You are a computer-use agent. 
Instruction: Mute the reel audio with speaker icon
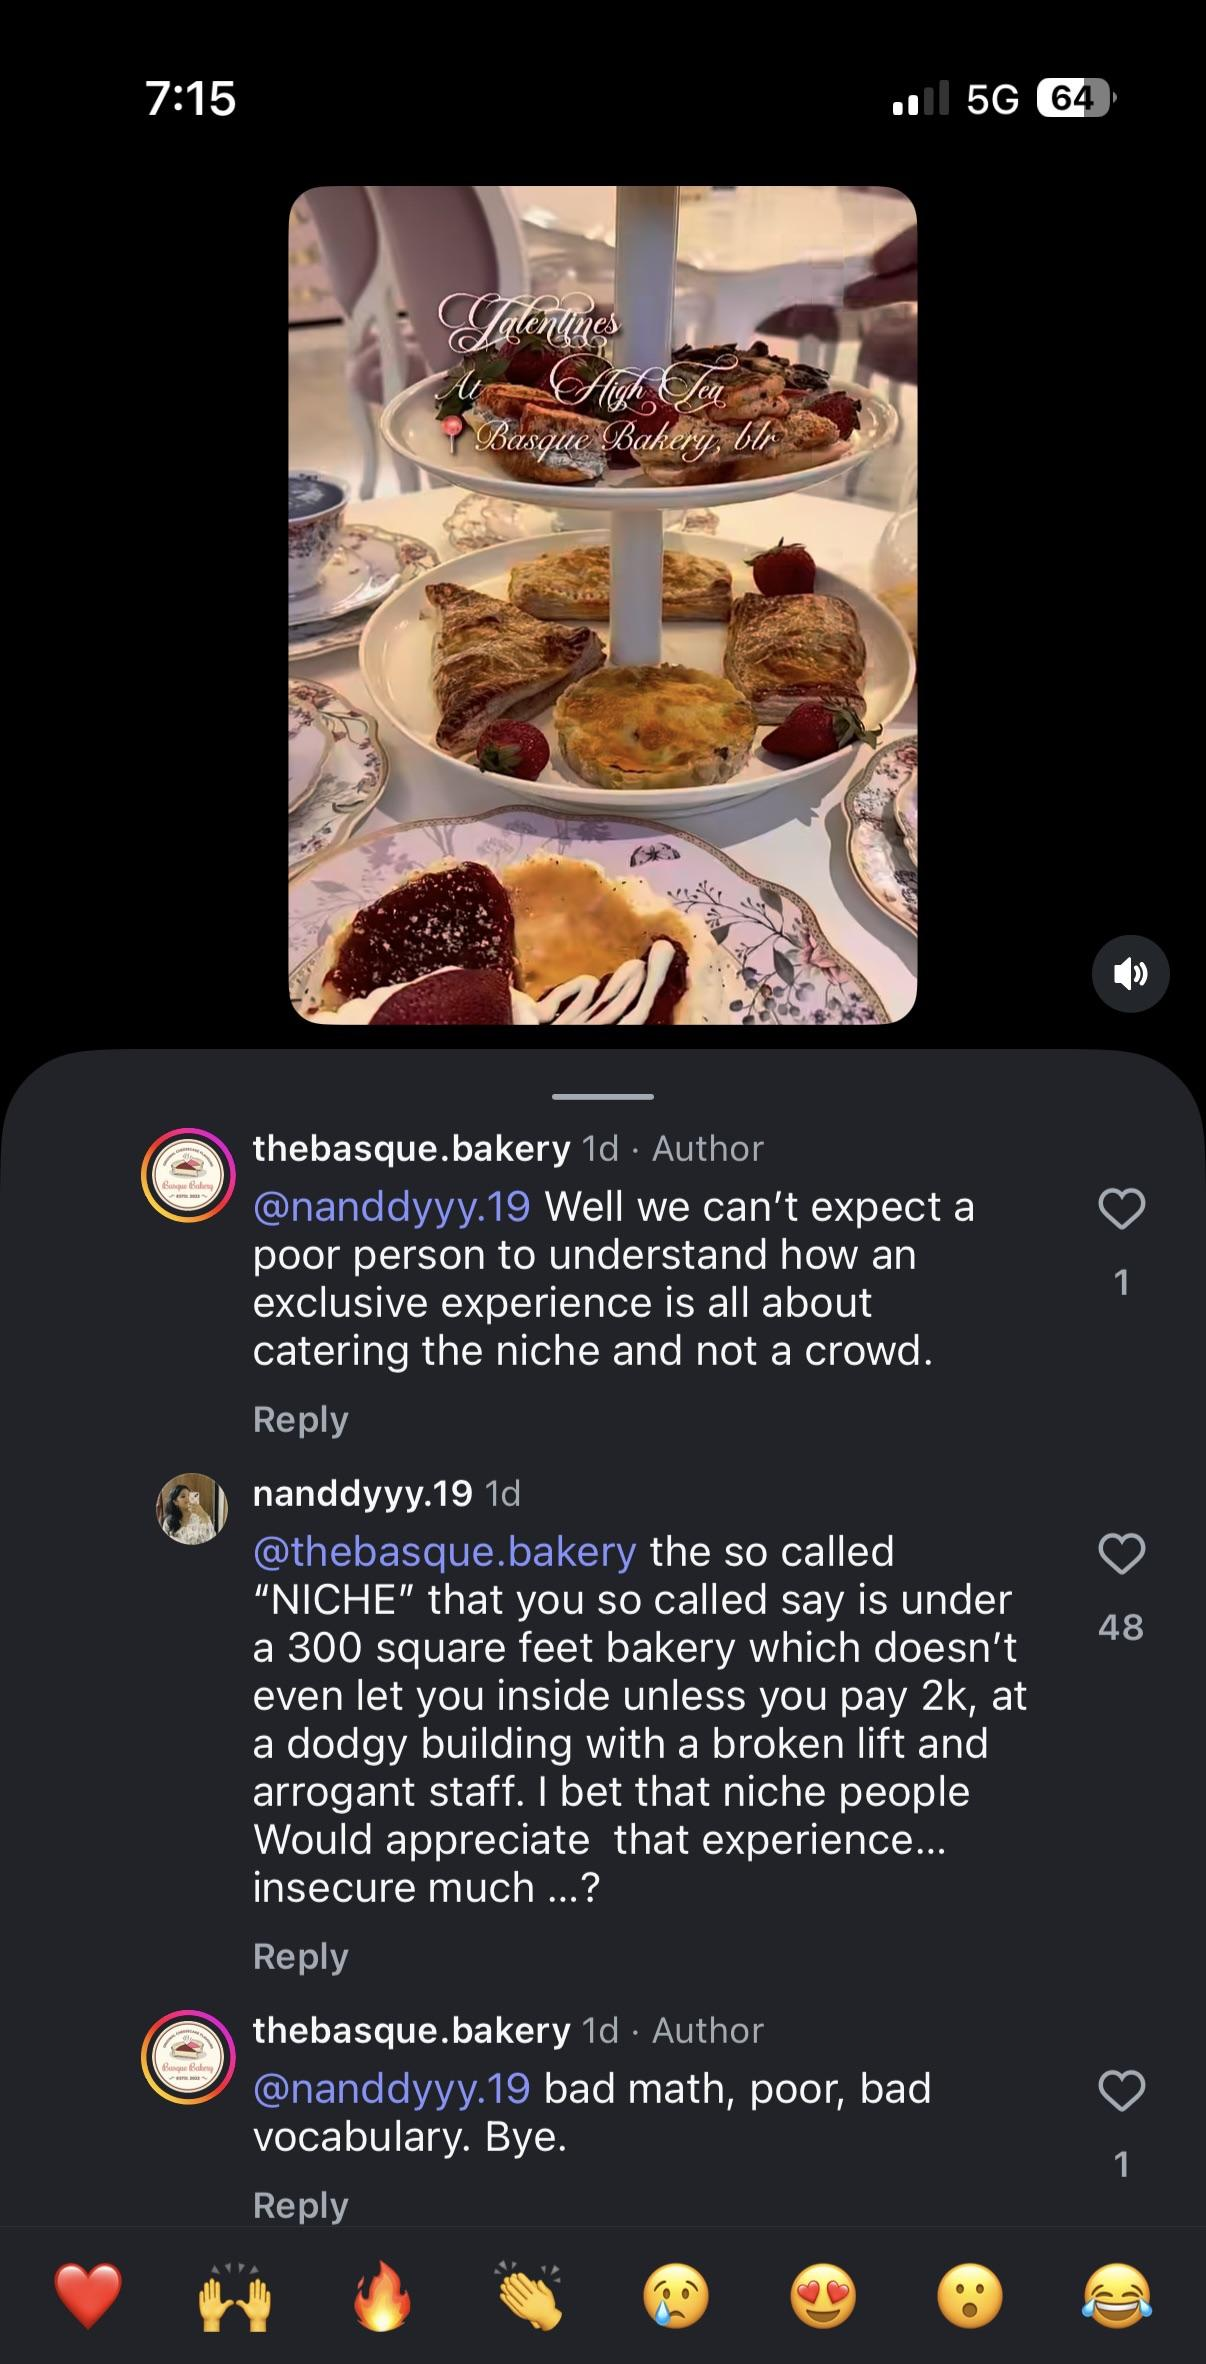coord(1130,973)
